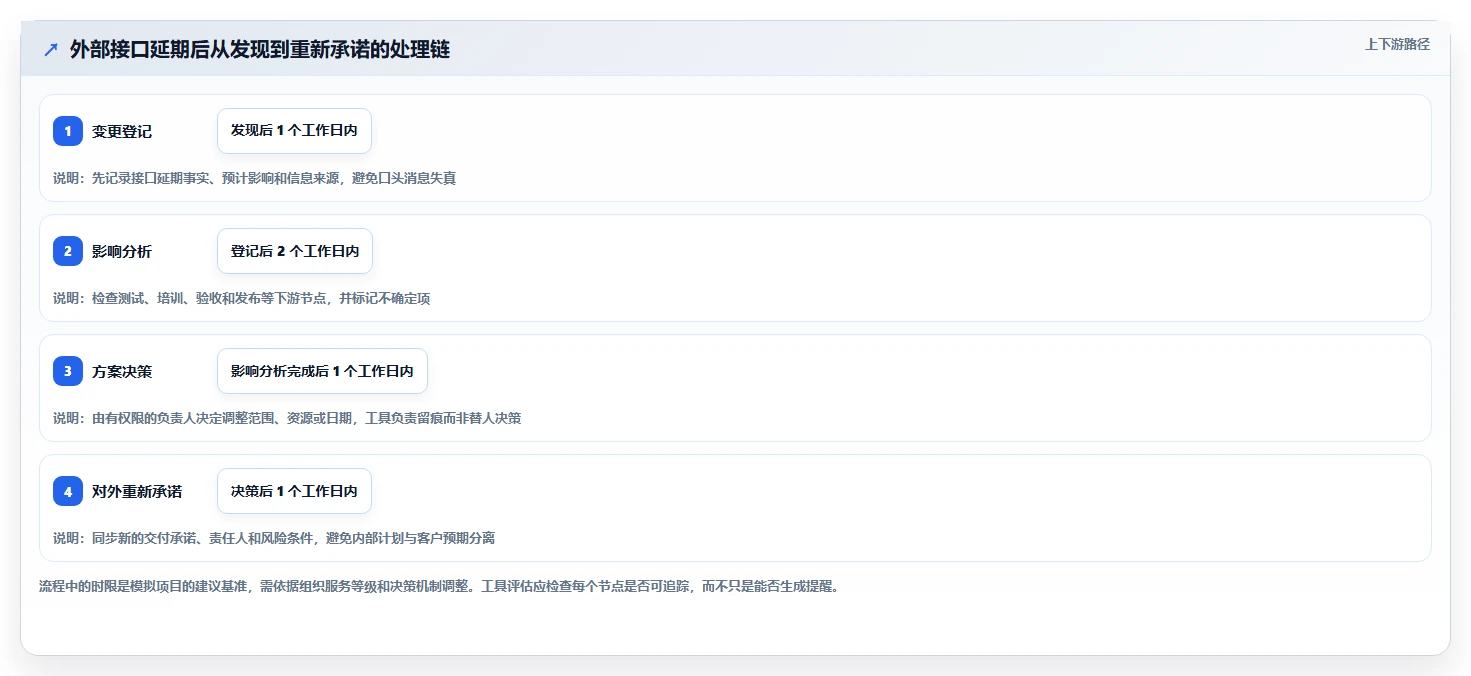The height and width of the screenshot is (676, 1471).
Task: Select step number 4 badge
Action: point(68,491)
